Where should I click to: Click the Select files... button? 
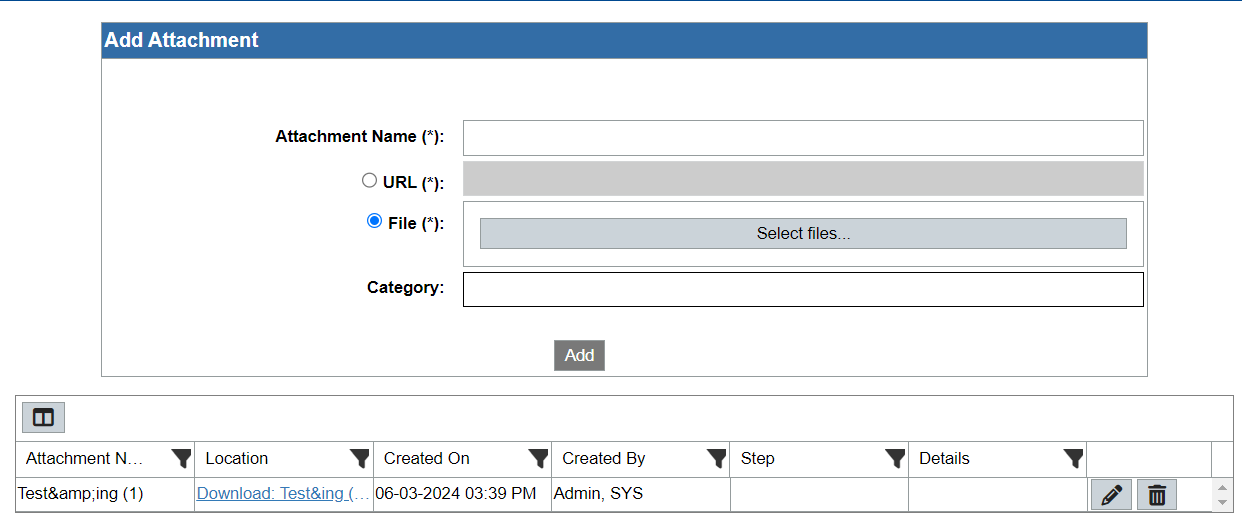(803, 233)
